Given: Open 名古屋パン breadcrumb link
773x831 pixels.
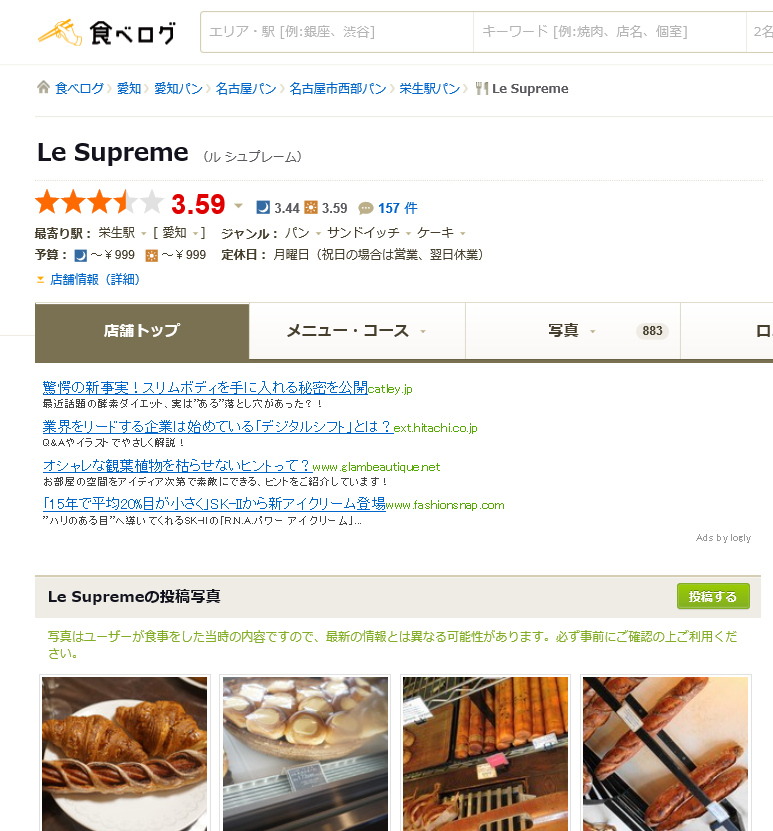Looking at the screenshot, I should coord(246,89).
